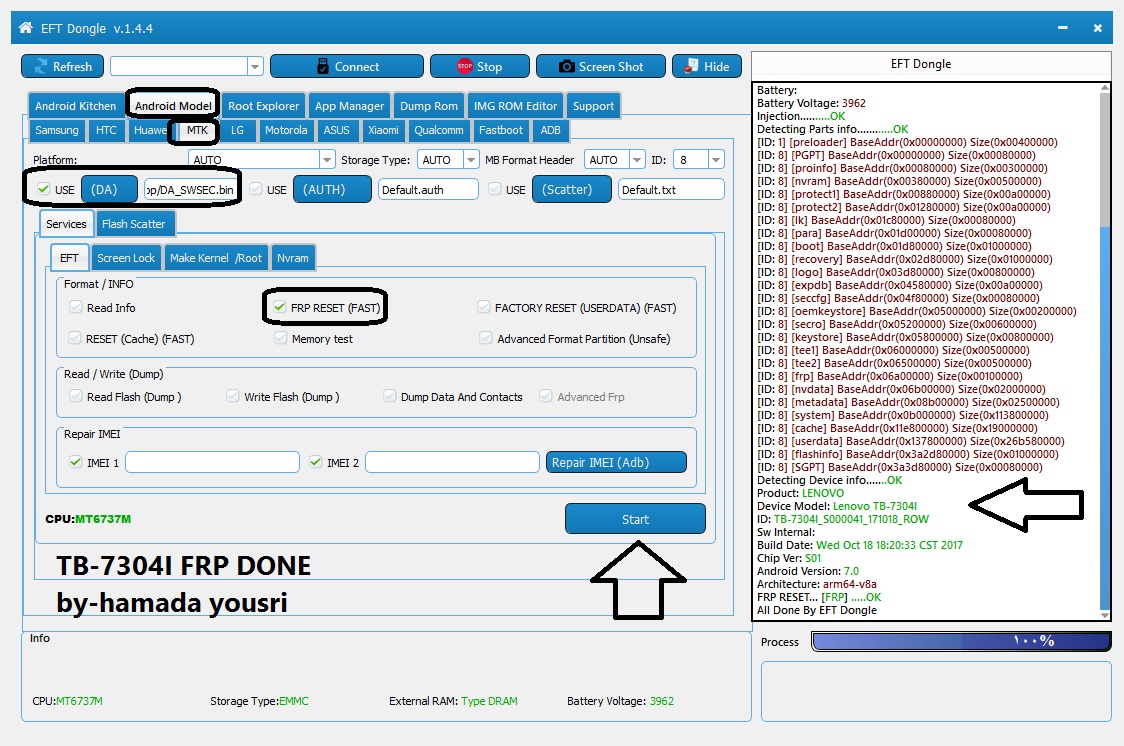Toggle USE Scatter checkbox
1124x746 pixels.
pos(494,189)
